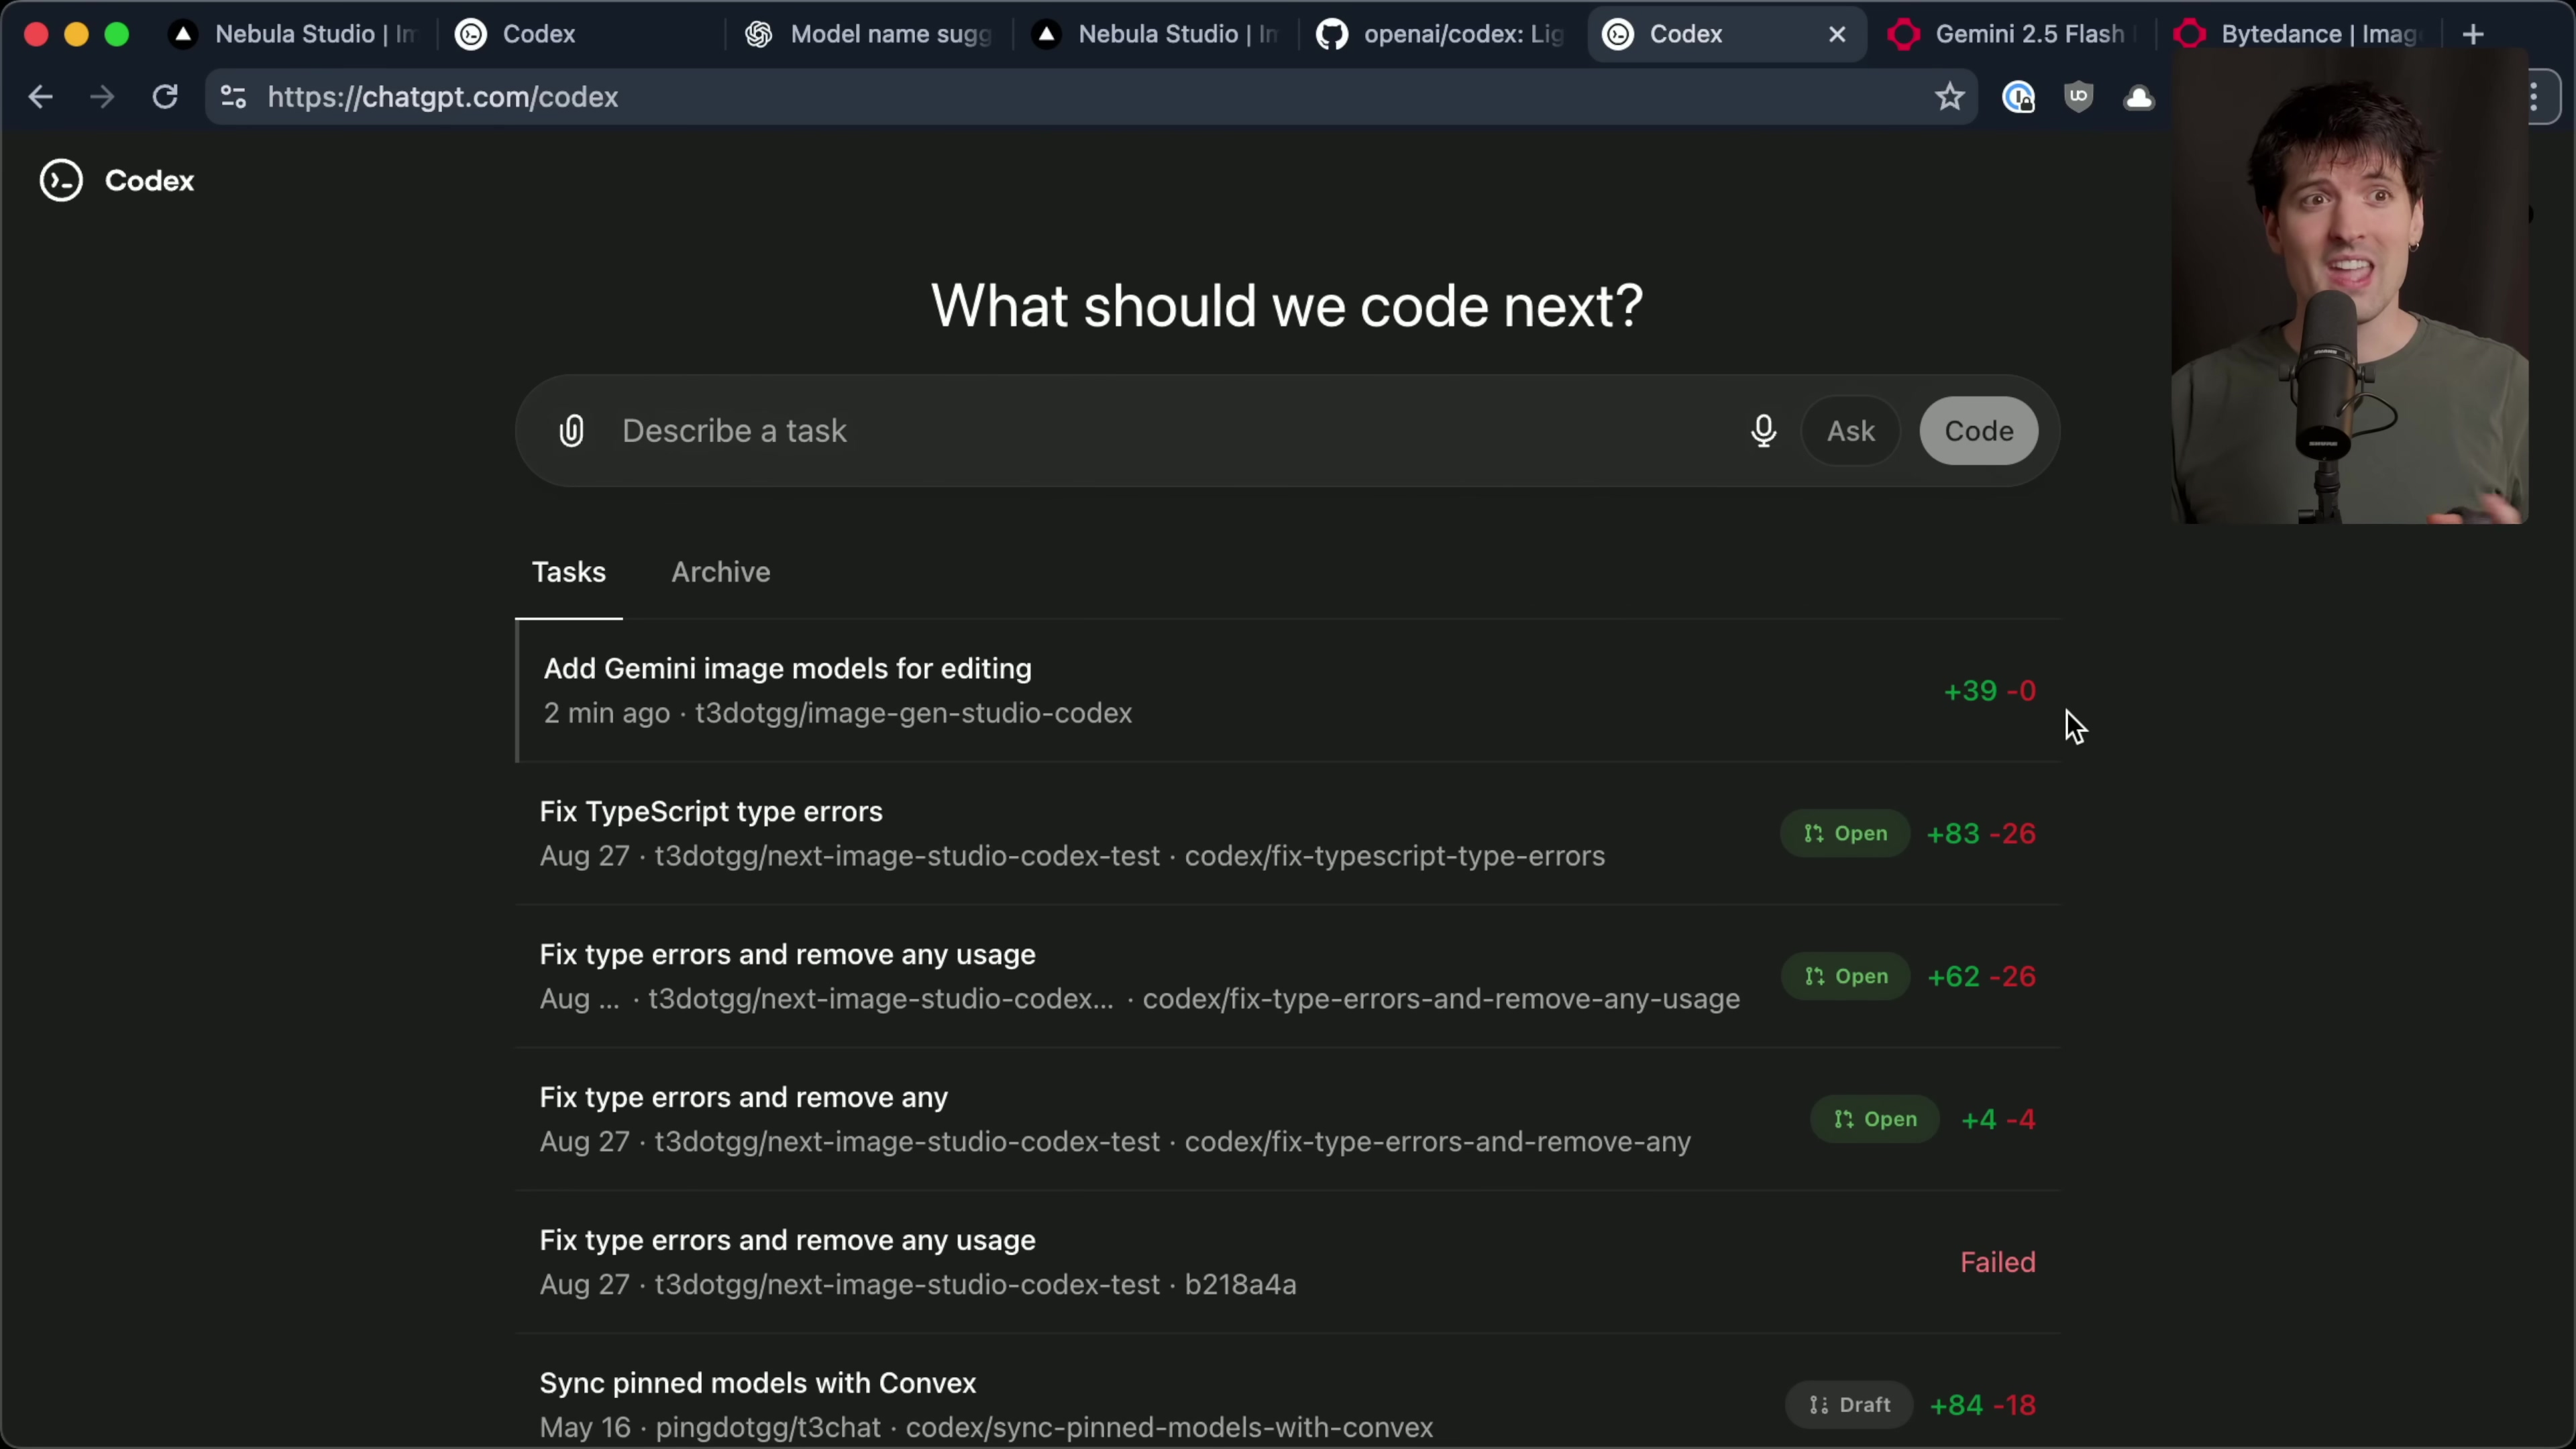Click Draft badge on Sync pinned models
Screen dimensions: 2576x1449
(x=1849, y=1405)
